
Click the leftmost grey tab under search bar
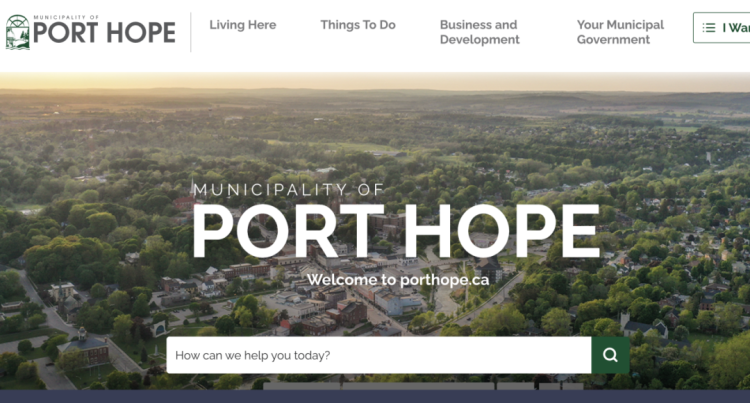tap(302, 386)
